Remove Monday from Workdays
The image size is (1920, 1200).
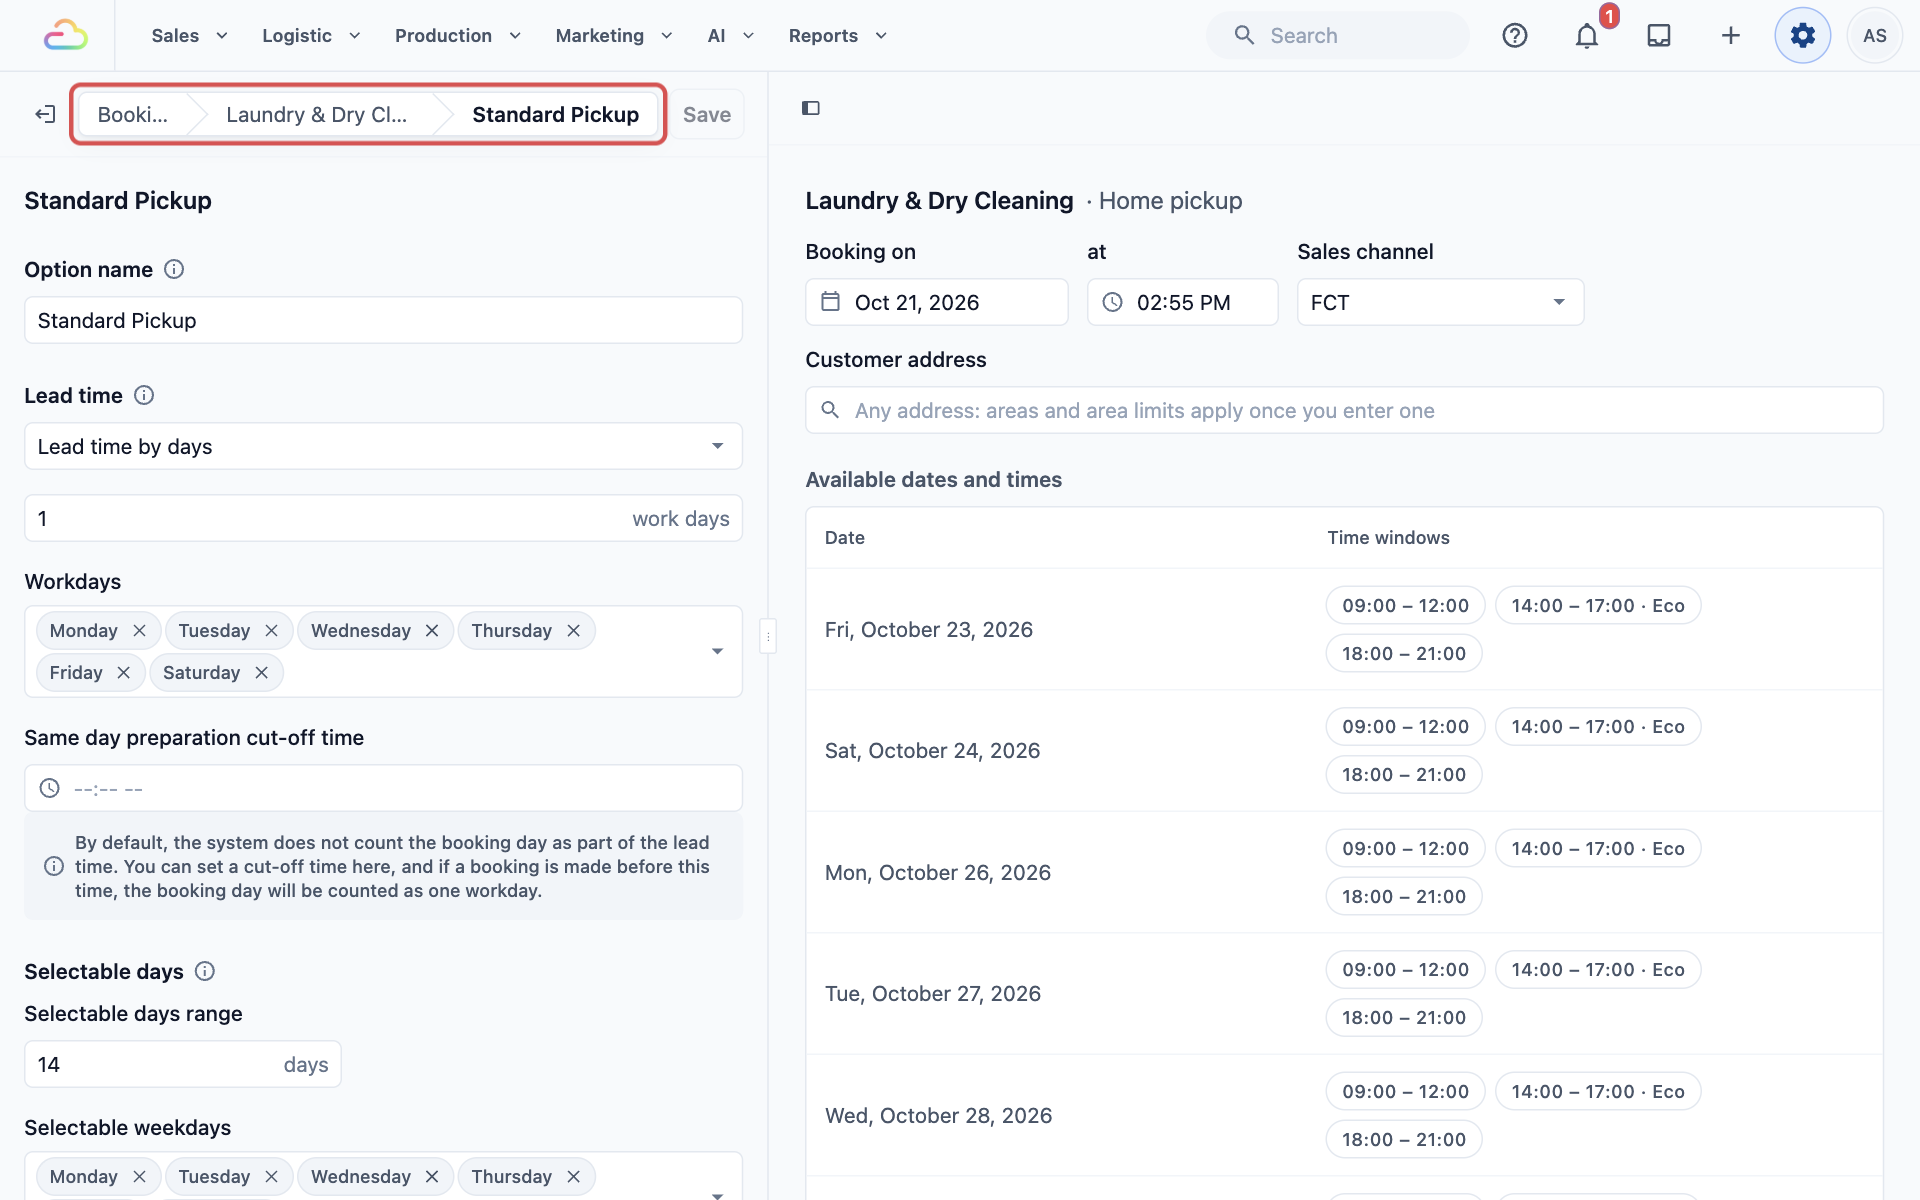(140, 631)
